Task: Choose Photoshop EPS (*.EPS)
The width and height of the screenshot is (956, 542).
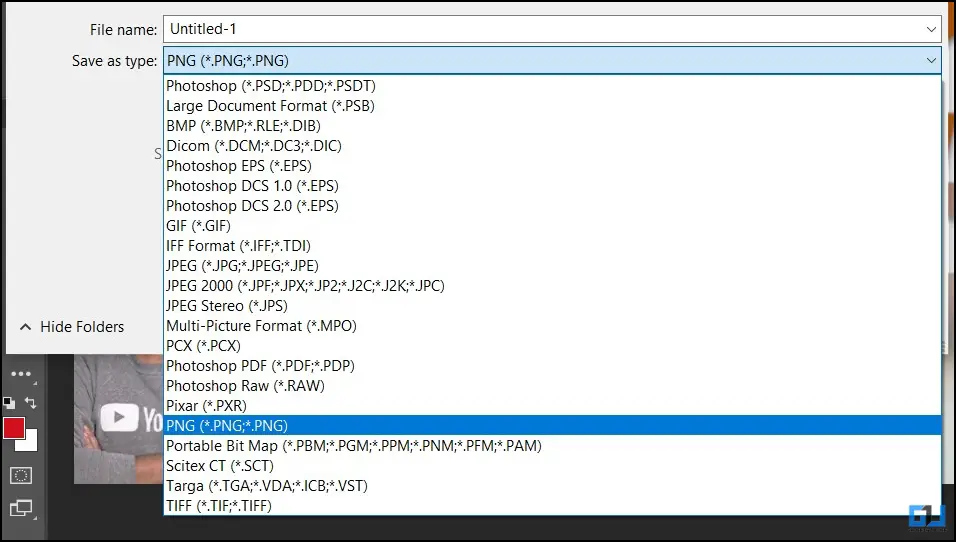Action: [x=552, y=166]
